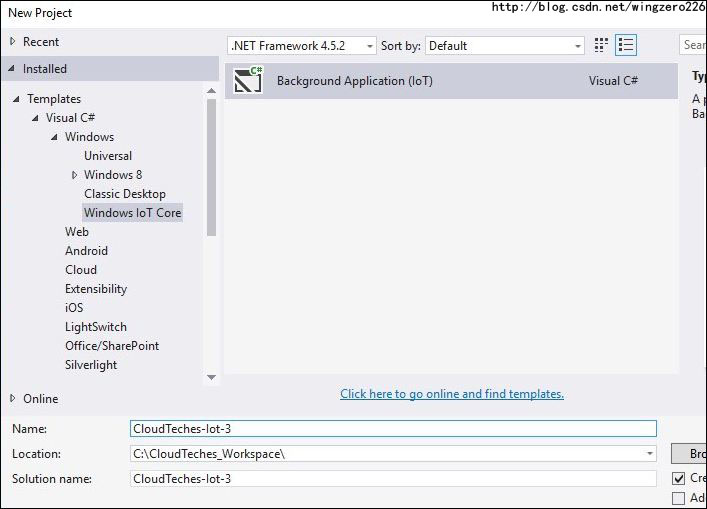Click tree scrollbar down arrow
Image resolution: width=707 pixels, height=509 pixels.
pyautogui.click(x=211, y=377)
